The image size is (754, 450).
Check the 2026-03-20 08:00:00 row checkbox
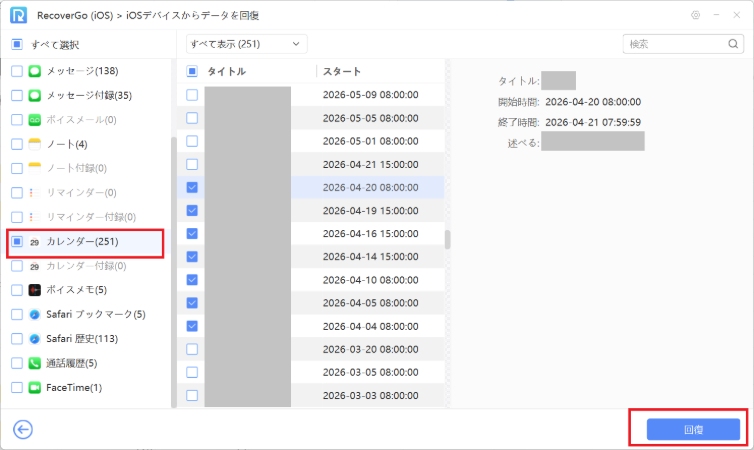(x=192, y=349)
